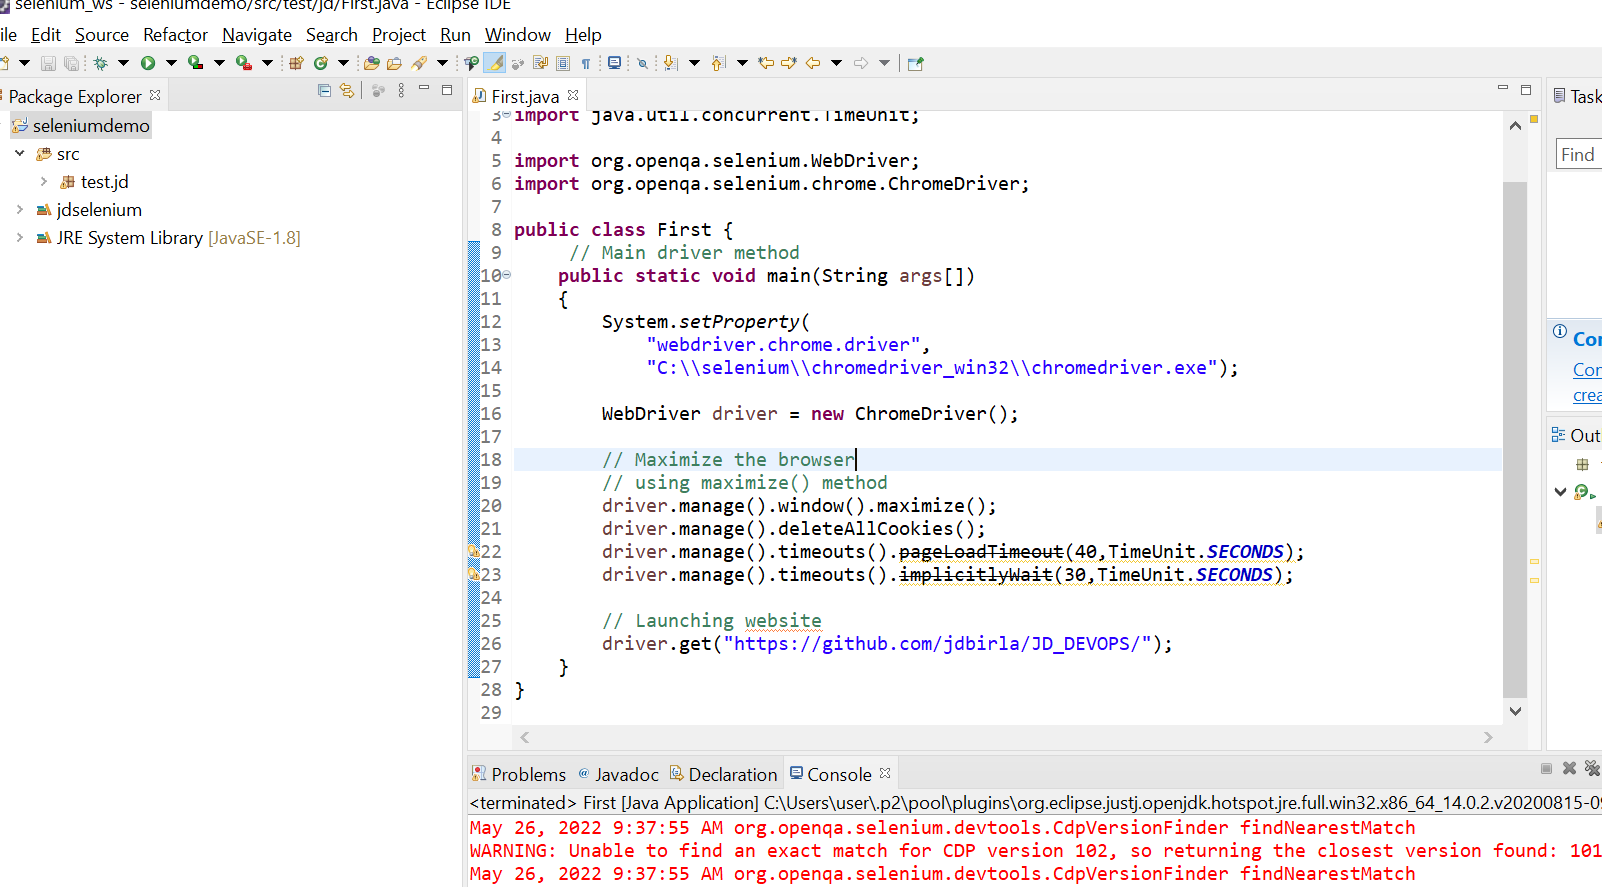The image size is (1602, 887).
Task: Close the First.java editor tab
Action: (573, 95)
